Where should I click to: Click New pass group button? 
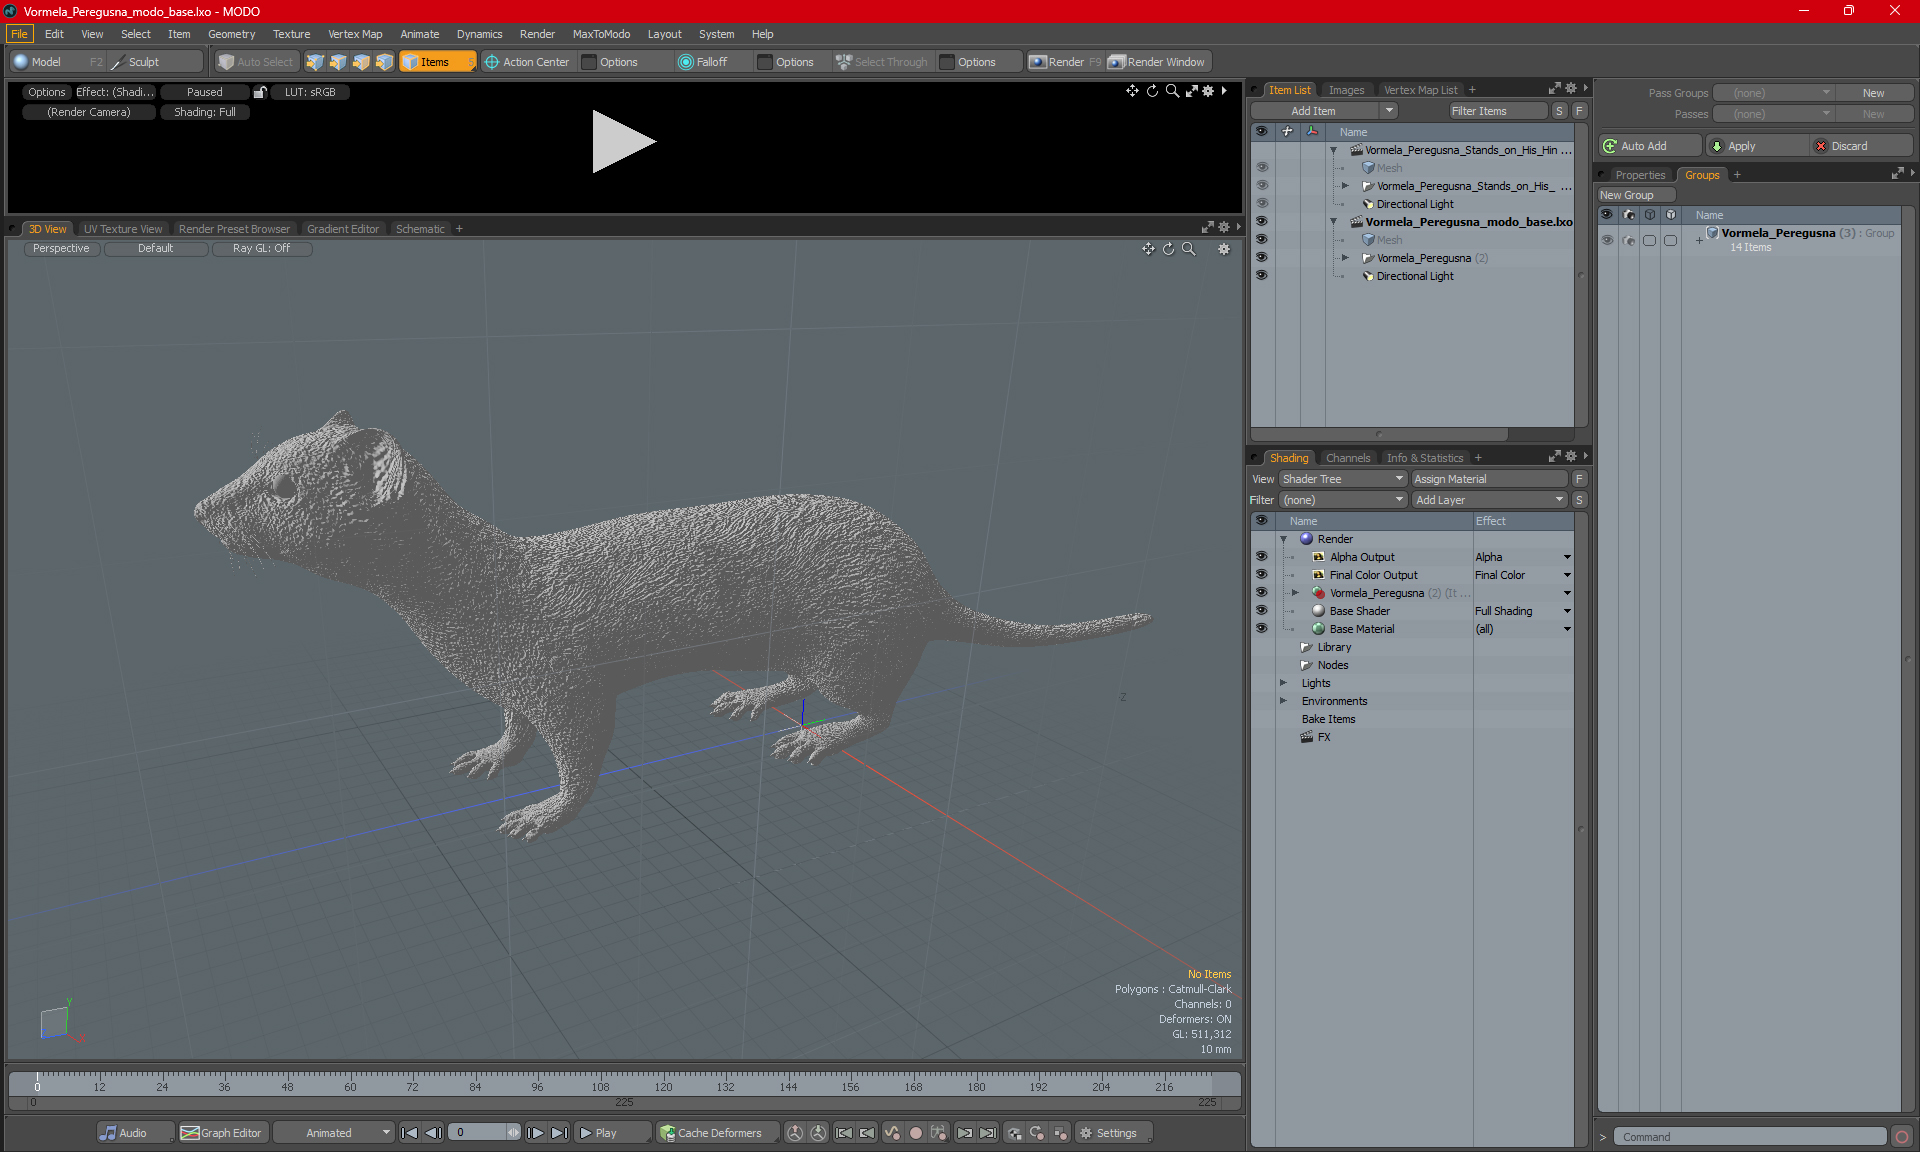coord(1873,93)
